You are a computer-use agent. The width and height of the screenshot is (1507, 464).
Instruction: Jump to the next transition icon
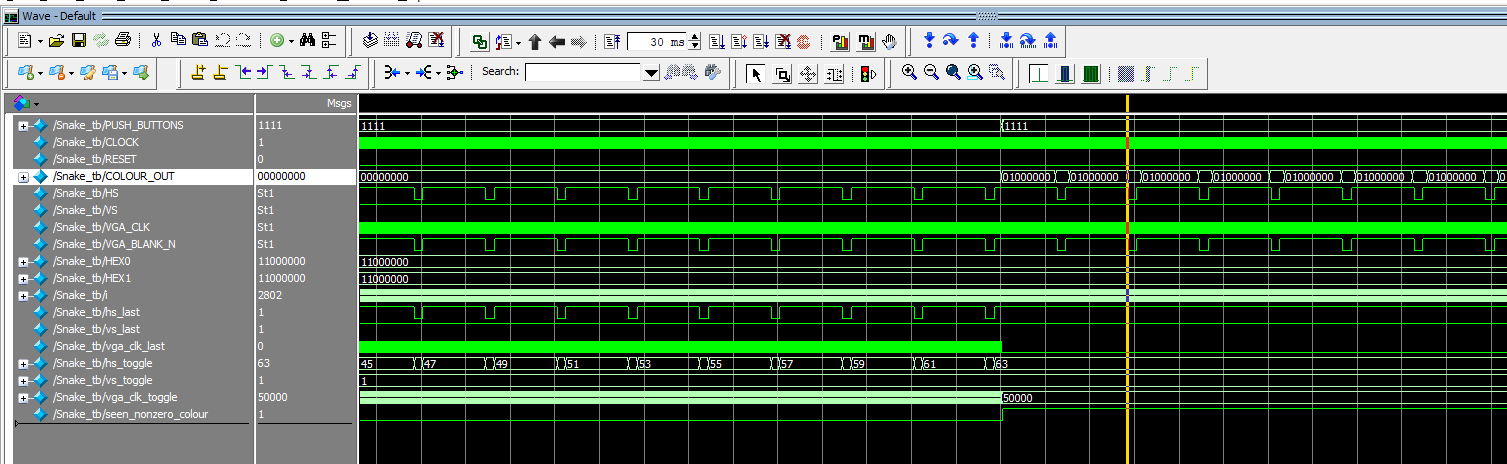(x=264, y=72)
